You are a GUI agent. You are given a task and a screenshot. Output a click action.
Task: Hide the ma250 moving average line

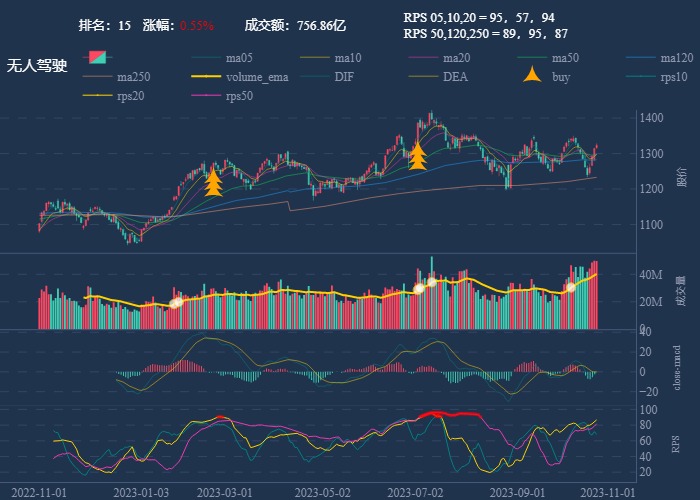133,77
